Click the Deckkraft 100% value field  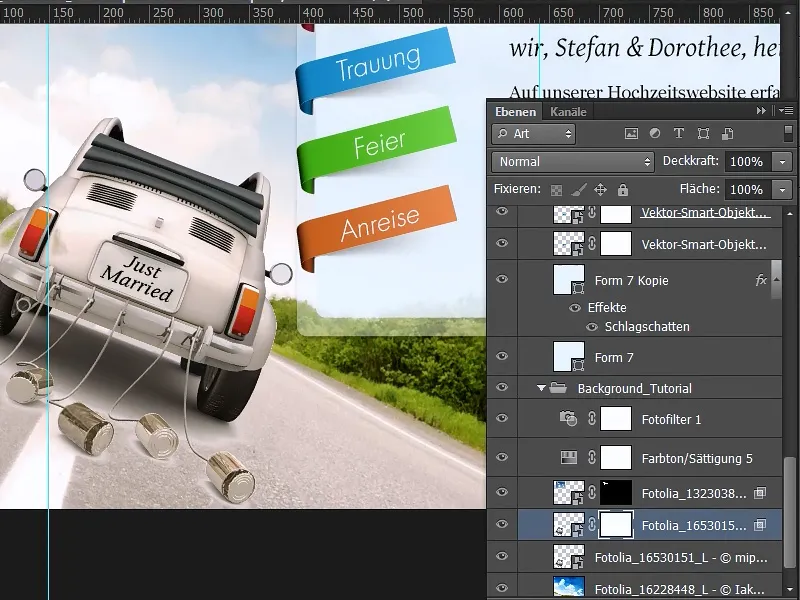pyautogui.click(x=749, y=162)
